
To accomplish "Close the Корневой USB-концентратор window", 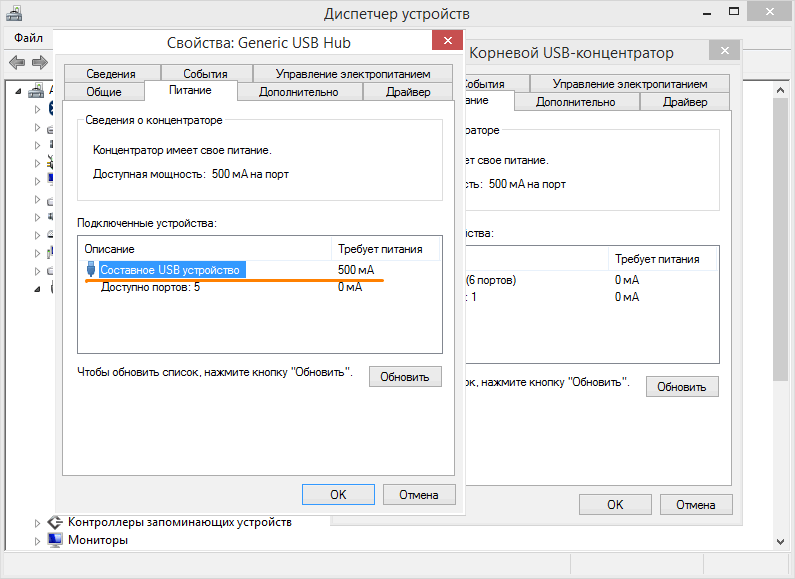I will [725, 51].
